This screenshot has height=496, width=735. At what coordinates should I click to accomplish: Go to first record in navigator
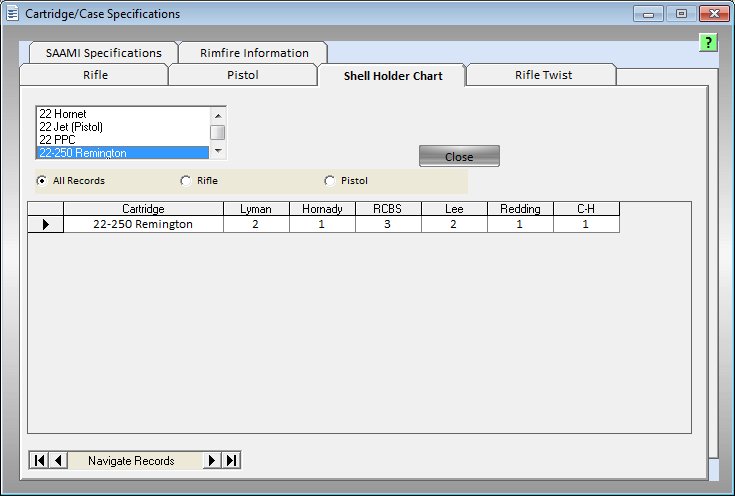pyautogui.click(x=39, y=460)
